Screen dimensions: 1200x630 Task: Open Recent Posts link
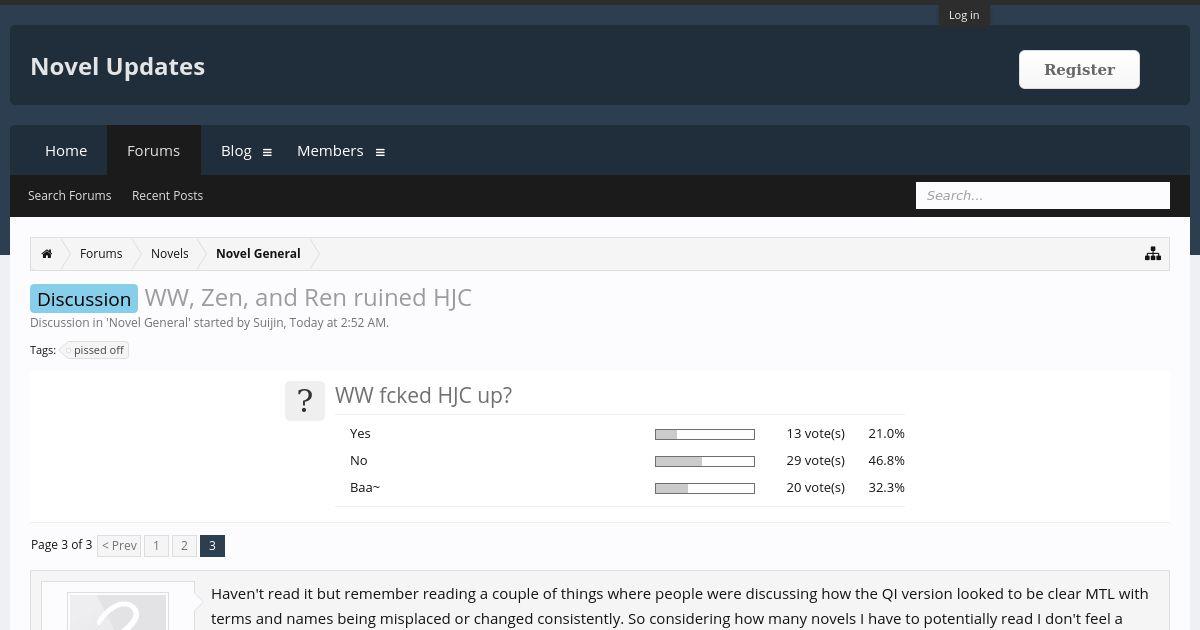point(167,195)
